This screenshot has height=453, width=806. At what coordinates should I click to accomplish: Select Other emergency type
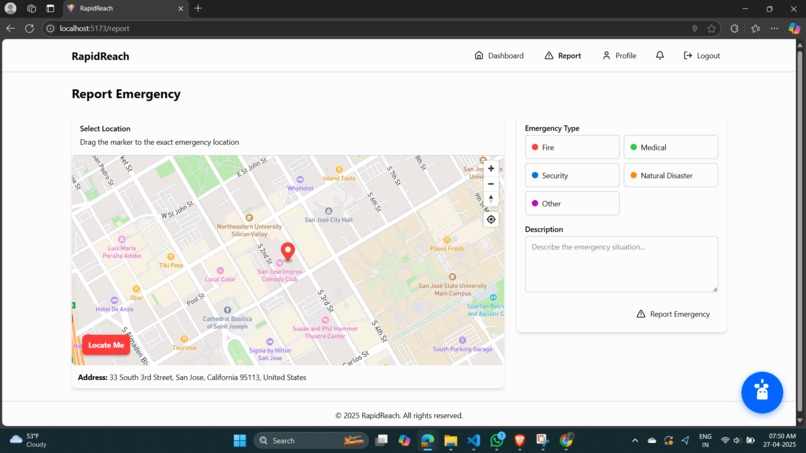(572, 204)
